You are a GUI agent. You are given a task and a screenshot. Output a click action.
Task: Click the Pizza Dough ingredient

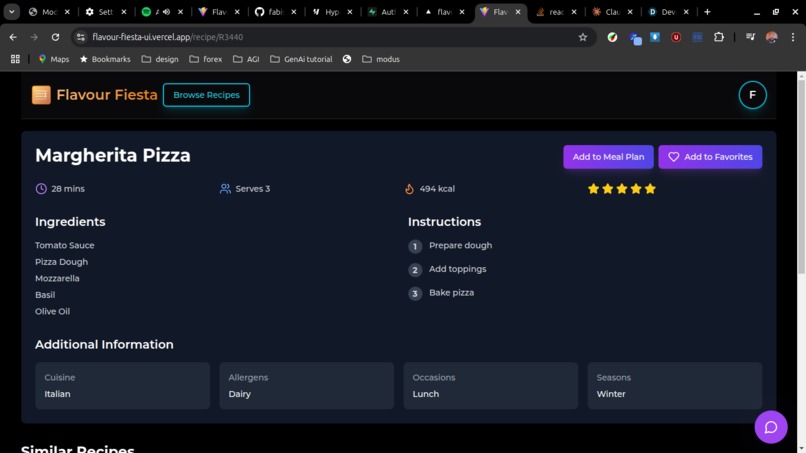(x=61, y=262)
